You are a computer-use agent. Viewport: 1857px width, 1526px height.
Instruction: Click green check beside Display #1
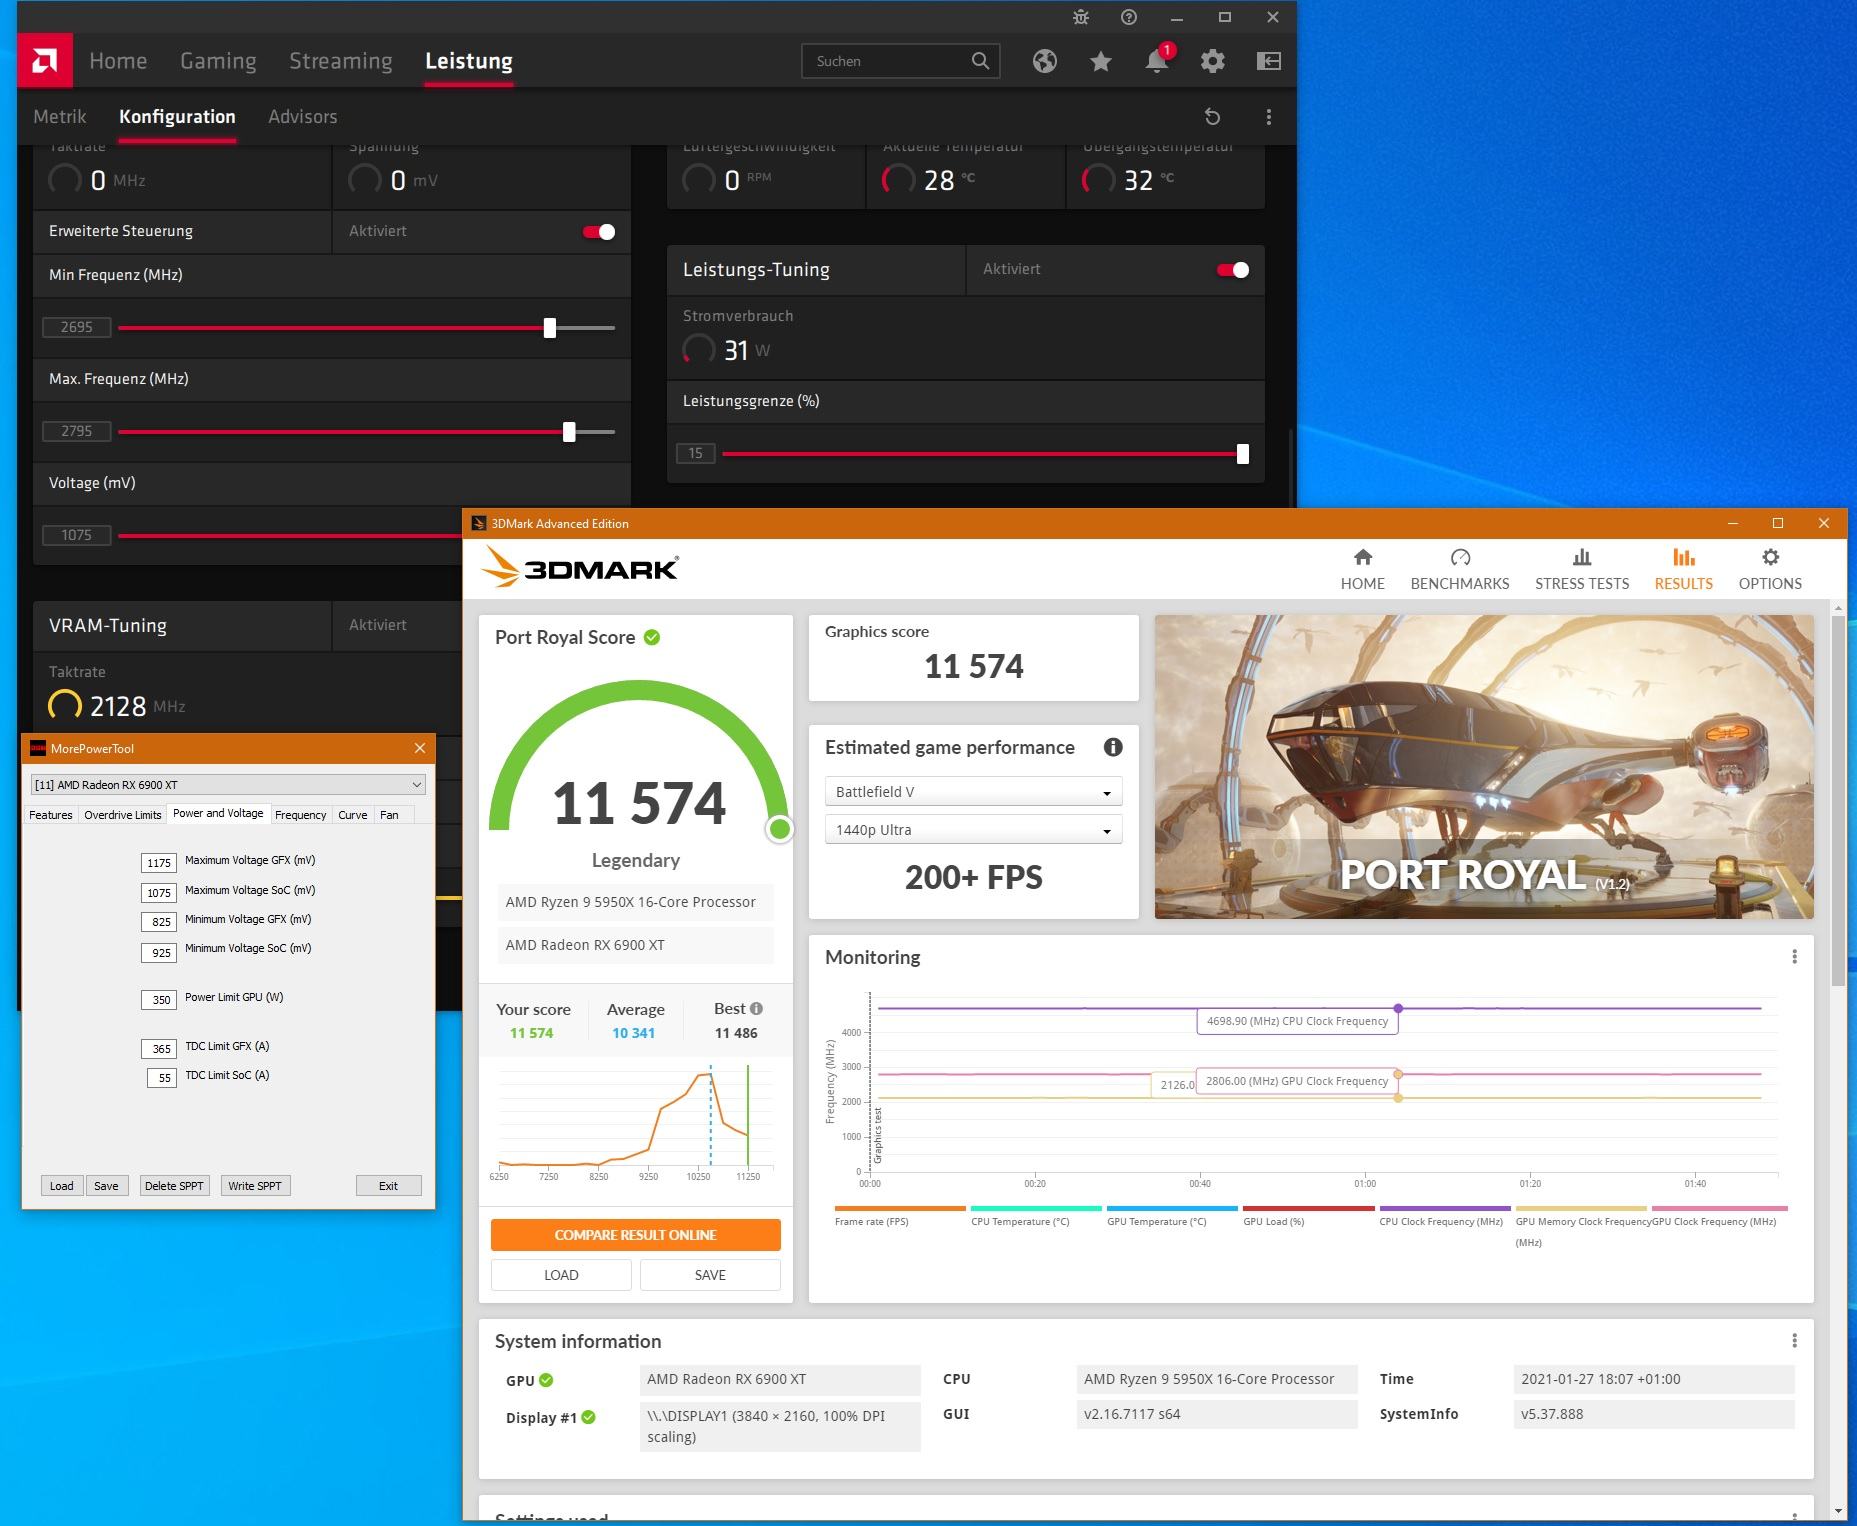(589, 1417)
